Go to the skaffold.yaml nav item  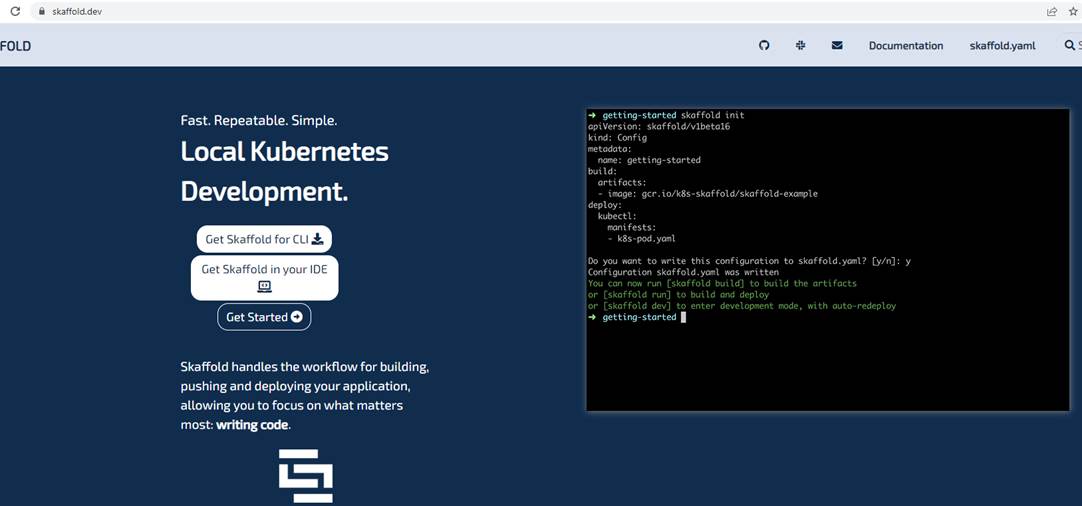click(x=1002, y=46)
